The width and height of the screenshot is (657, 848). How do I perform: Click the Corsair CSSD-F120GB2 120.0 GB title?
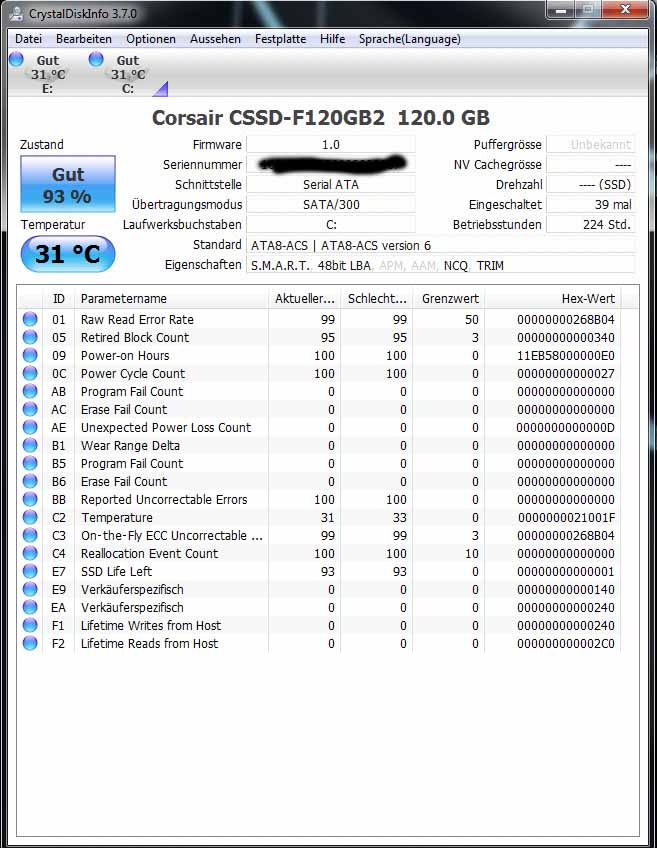[321, 118]
